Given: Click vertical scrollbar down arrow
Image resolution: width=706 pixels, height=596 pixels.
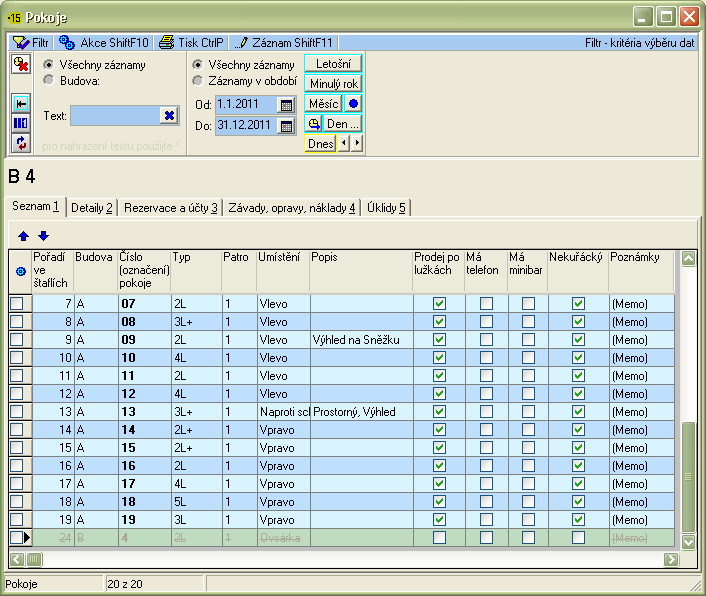Looking at the screenshot, I should pyautogui.click(x=688, y=542).
